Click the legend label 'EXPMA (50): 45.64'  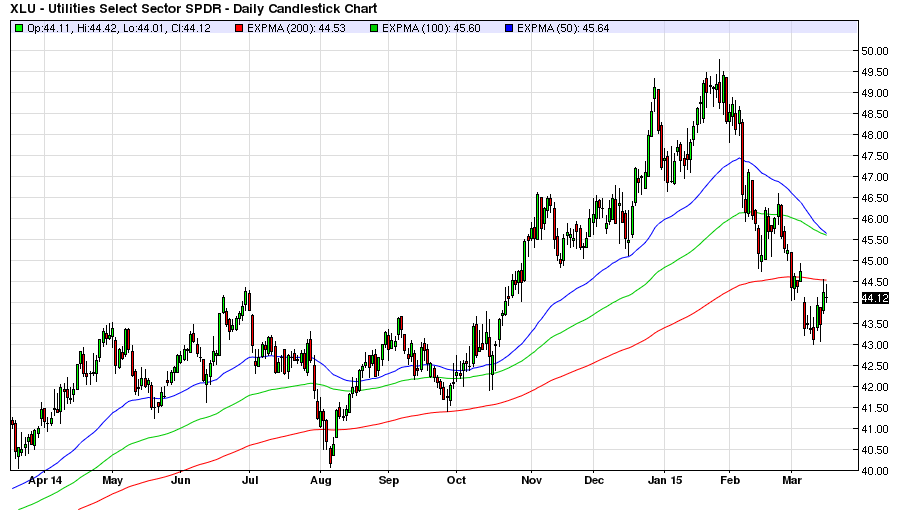(563, 28)
